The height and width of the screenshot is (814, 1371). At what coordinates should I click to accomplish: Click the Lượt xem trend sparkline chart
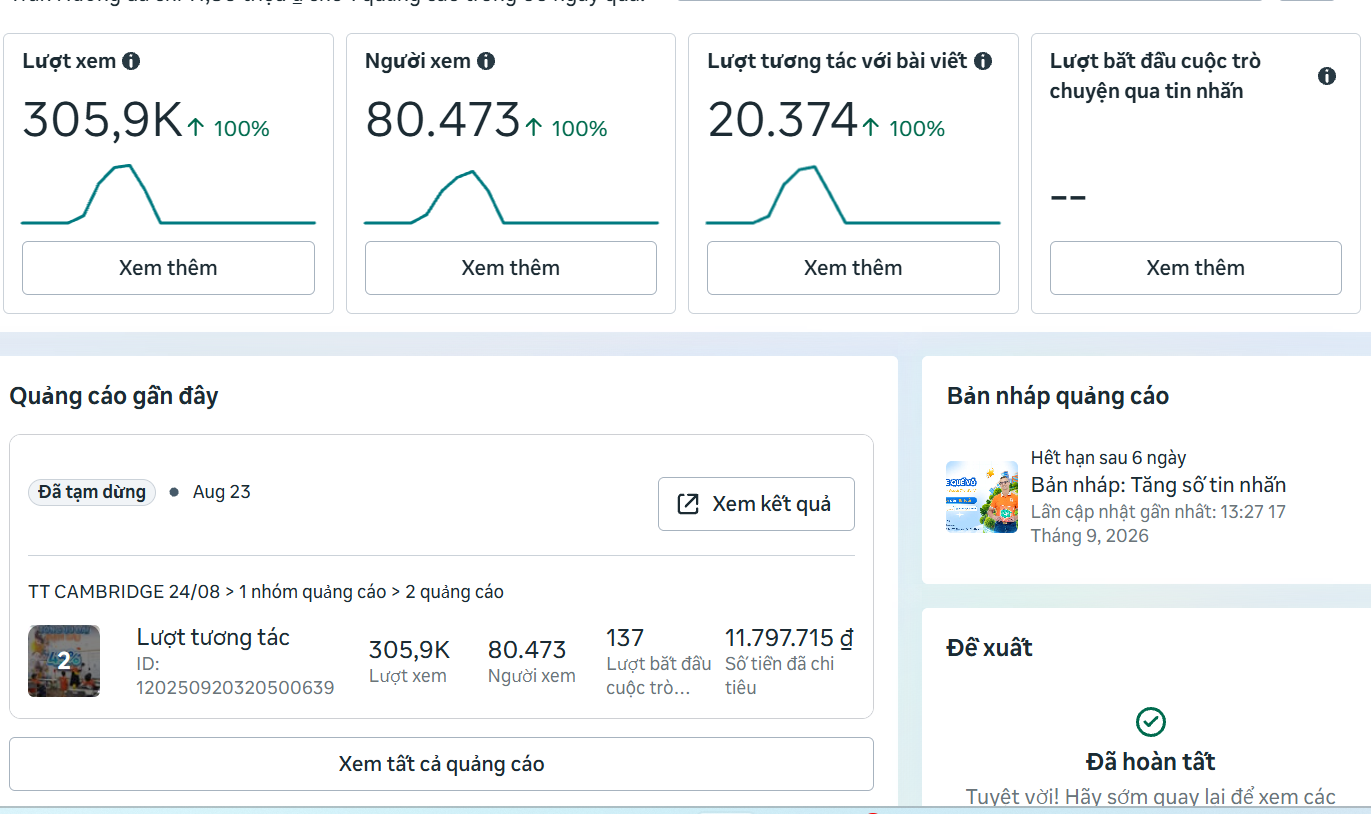[x=168, y=195]
